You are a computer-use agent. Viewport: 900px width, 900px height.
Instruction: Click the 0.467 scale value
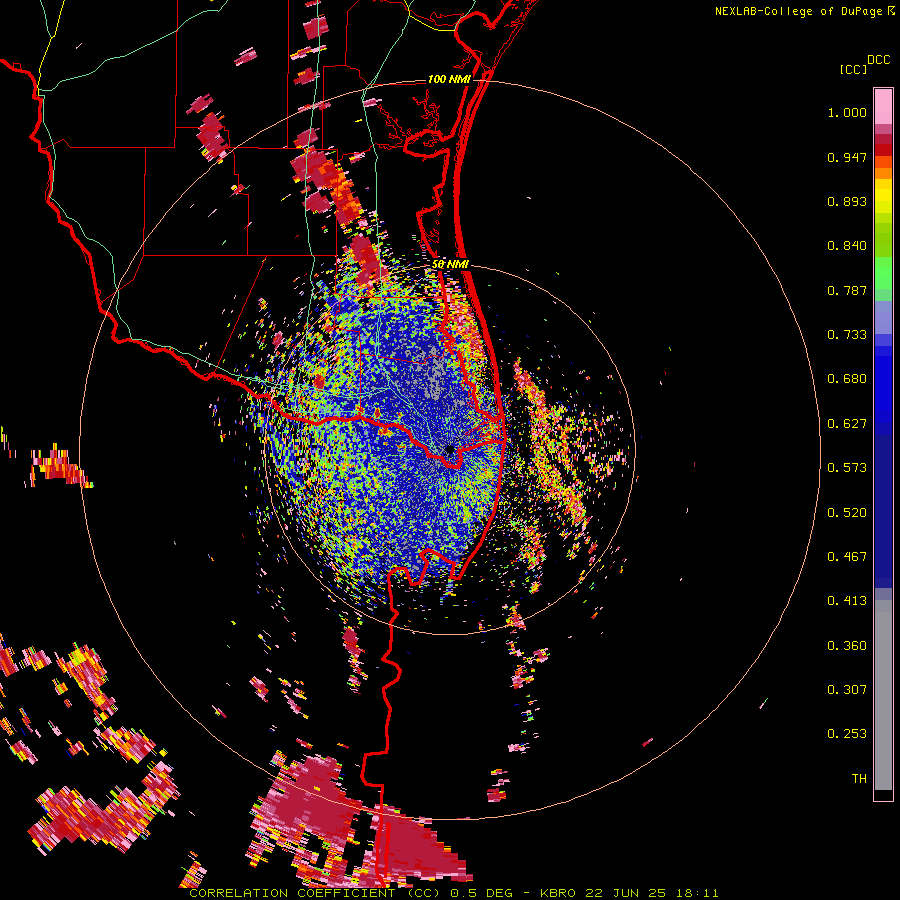coord(847,557)
